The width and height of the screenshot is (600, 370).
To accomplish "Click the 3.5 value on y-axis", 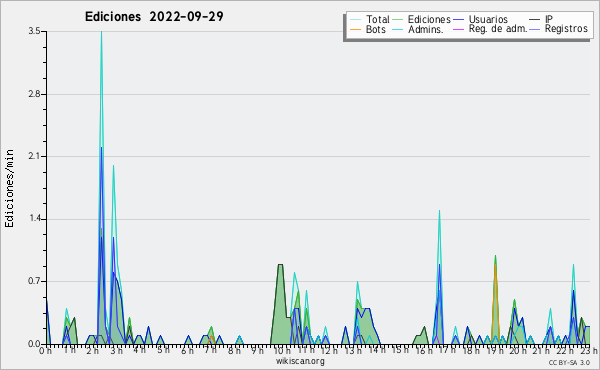I will pyautogui.click(x=34, y=31).
